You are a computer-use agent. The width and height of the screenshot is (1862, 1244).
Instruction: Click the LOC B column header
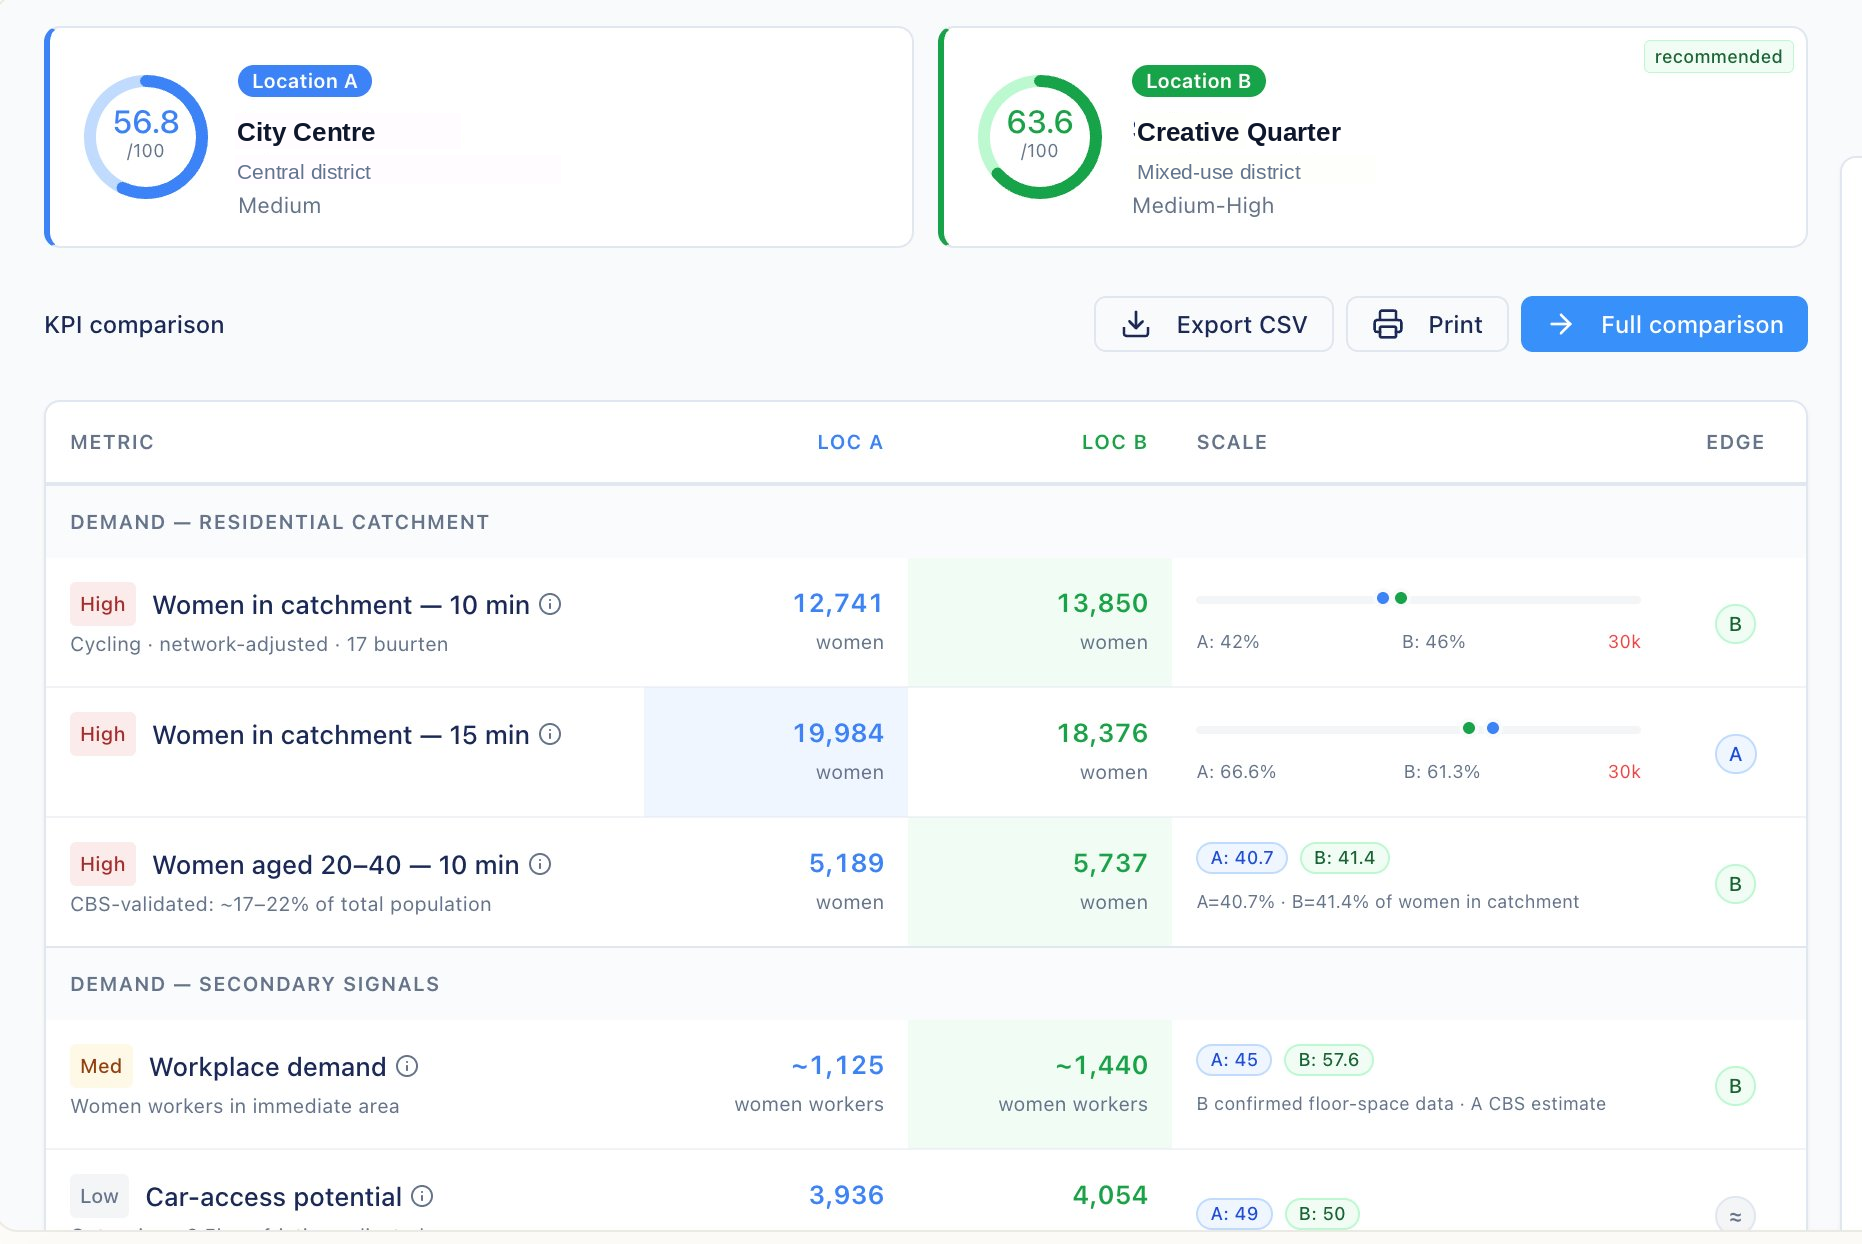coord(1114,442)
